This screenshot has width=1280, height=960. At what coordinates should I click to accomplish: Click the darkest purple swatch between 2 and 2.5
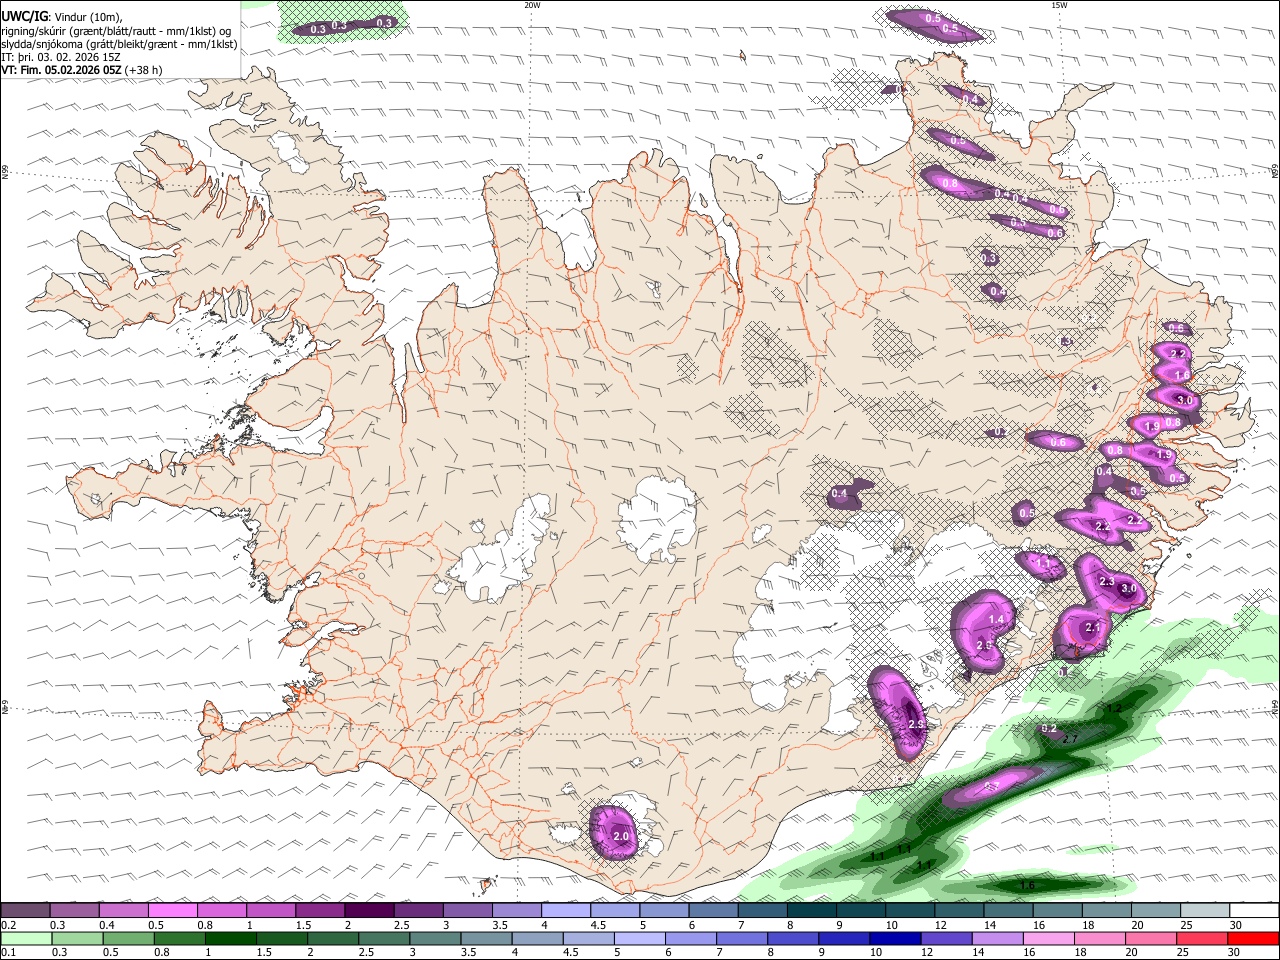[369, 910]
